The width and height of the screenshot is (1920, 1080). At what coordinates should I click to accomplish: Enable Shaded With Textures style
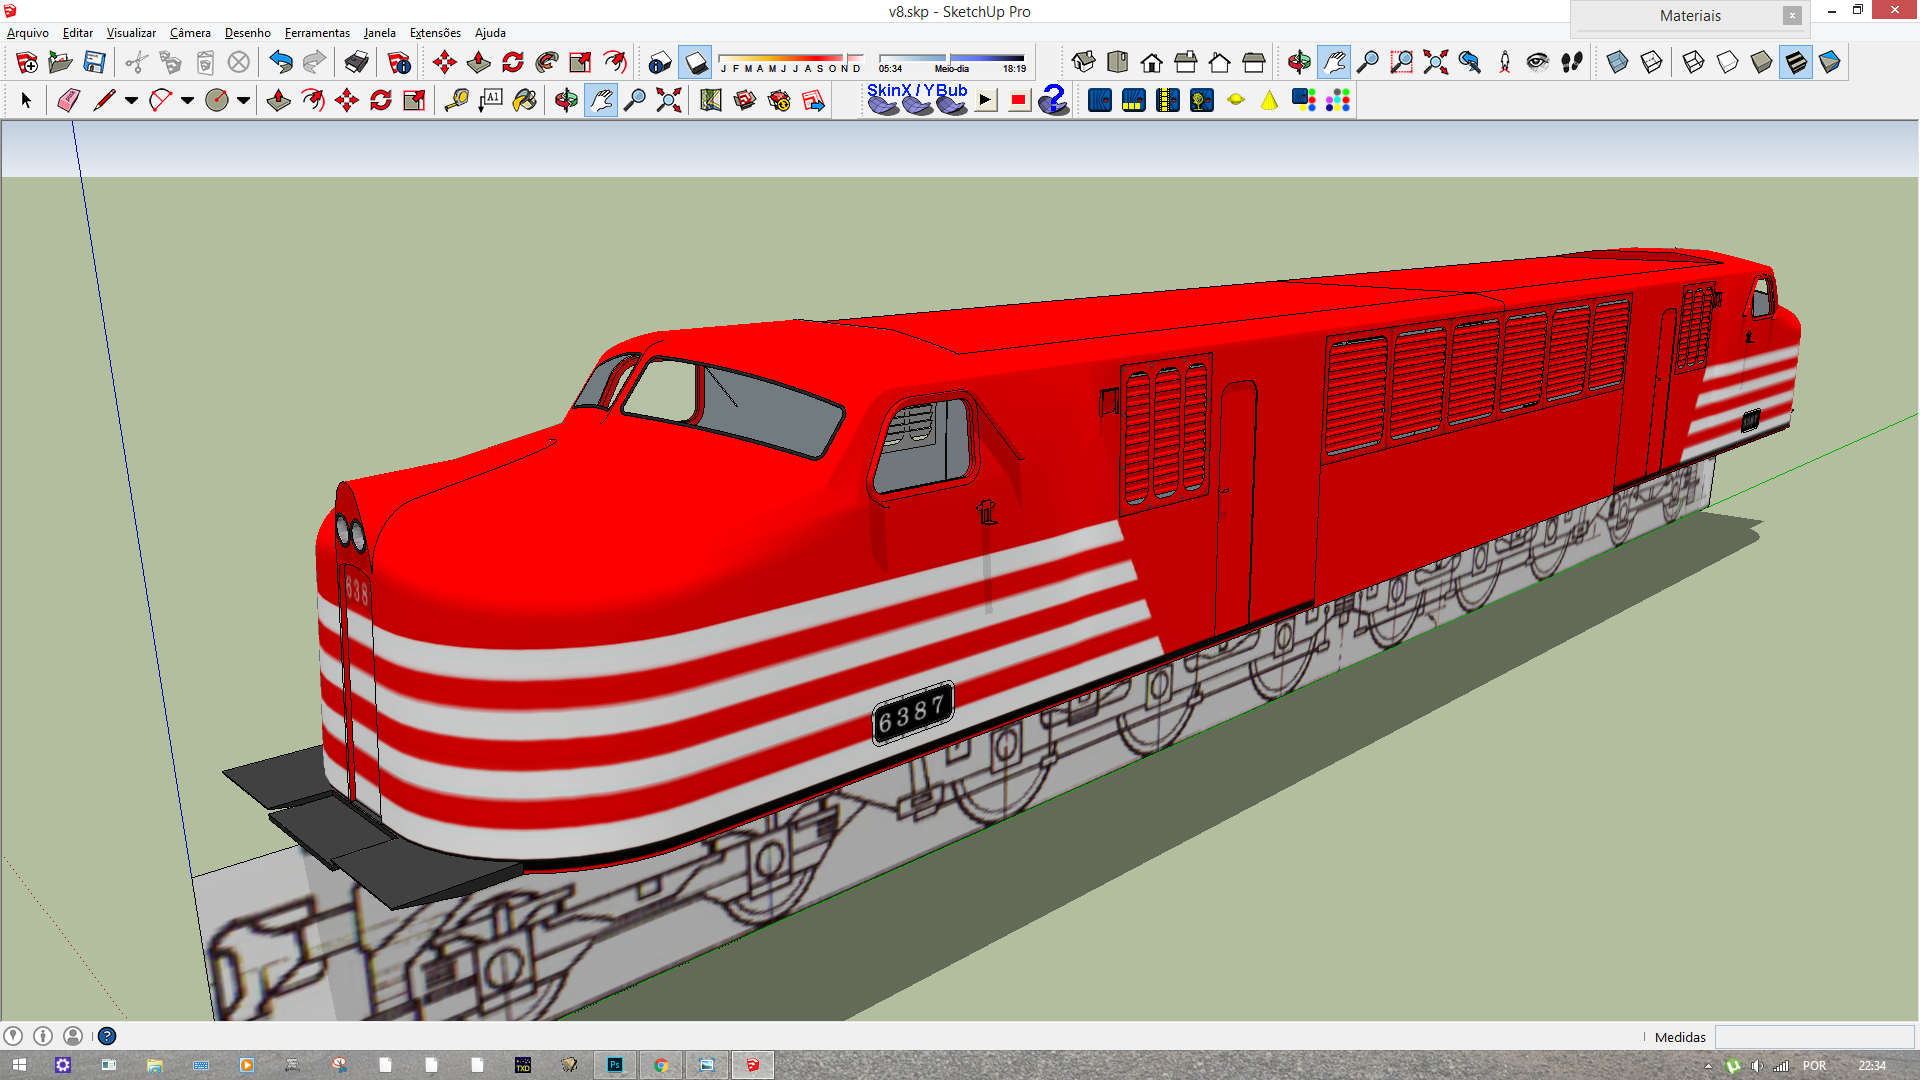(x=1796, y=63)
